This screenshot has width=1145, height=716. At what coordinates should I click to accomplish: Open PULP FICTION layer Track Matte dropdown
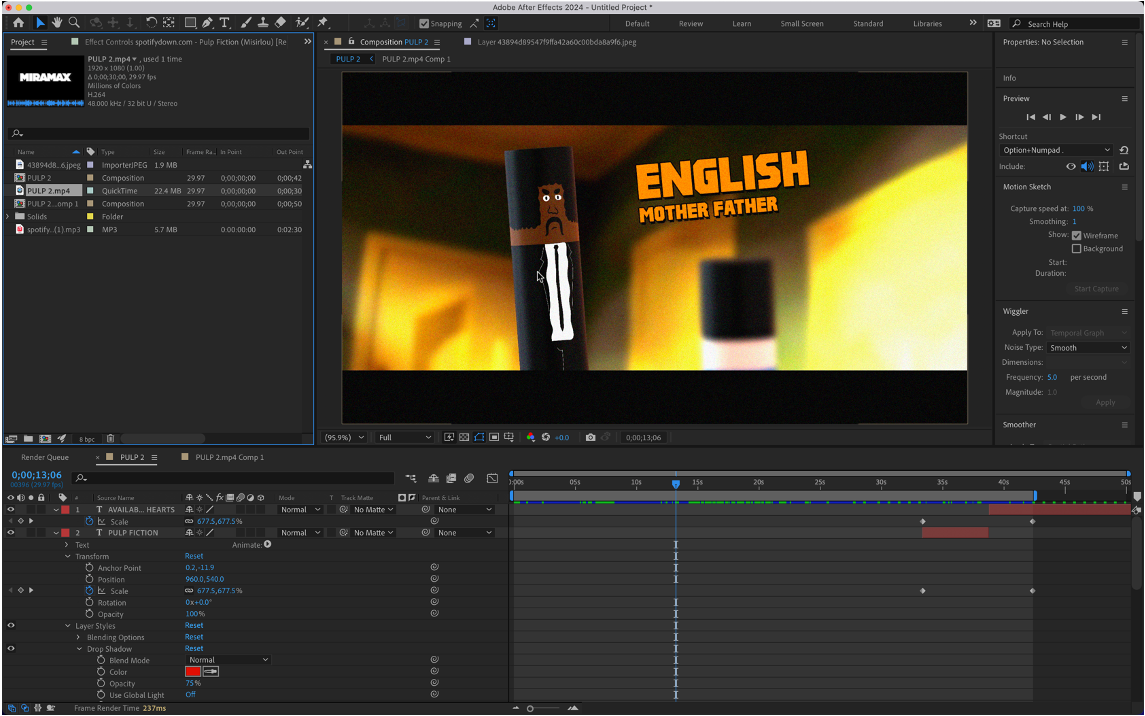click(373, 533)
